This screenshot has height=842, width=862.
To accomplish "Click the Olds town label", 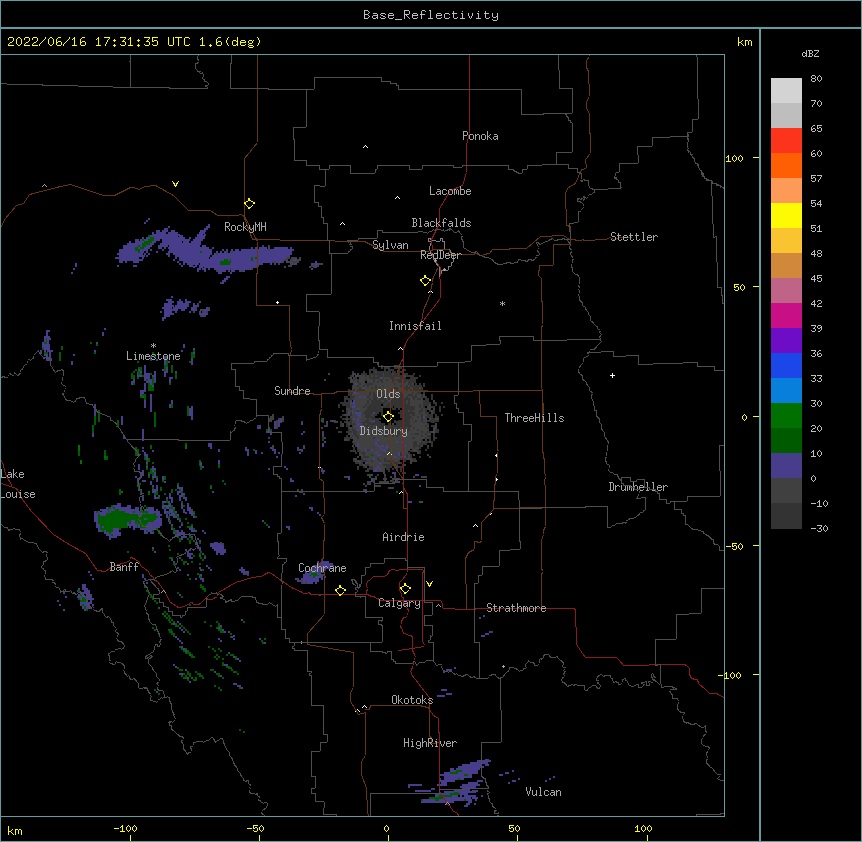I will click(388, 394).
